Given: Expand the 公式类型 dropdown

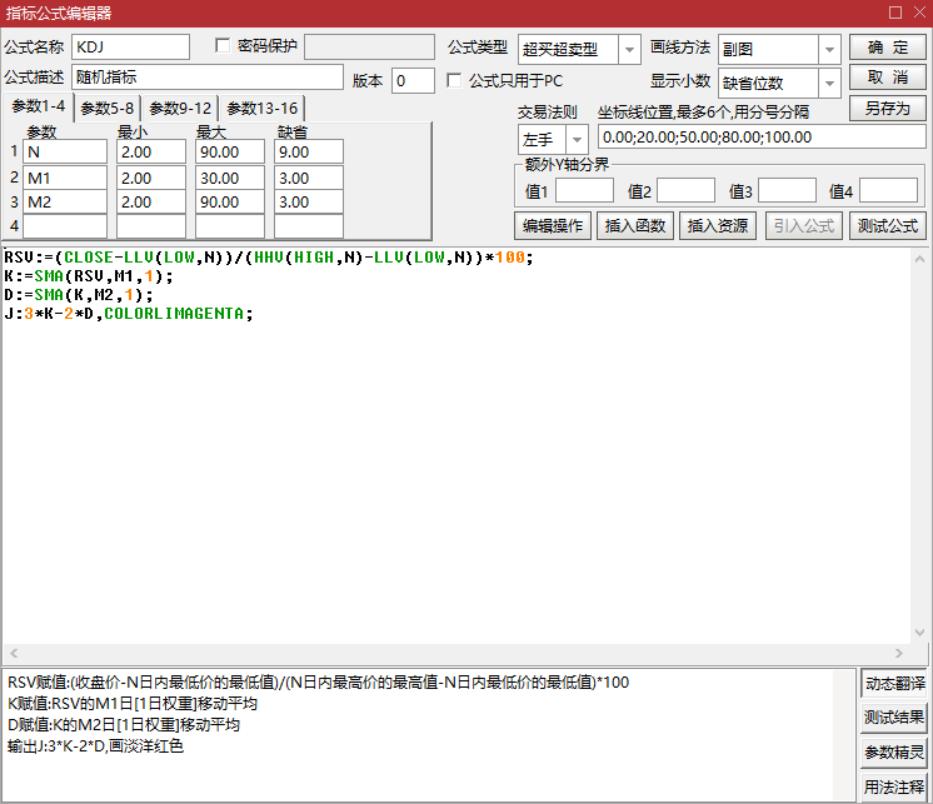Looking at the screenshot, I should (x=630, y=49).
